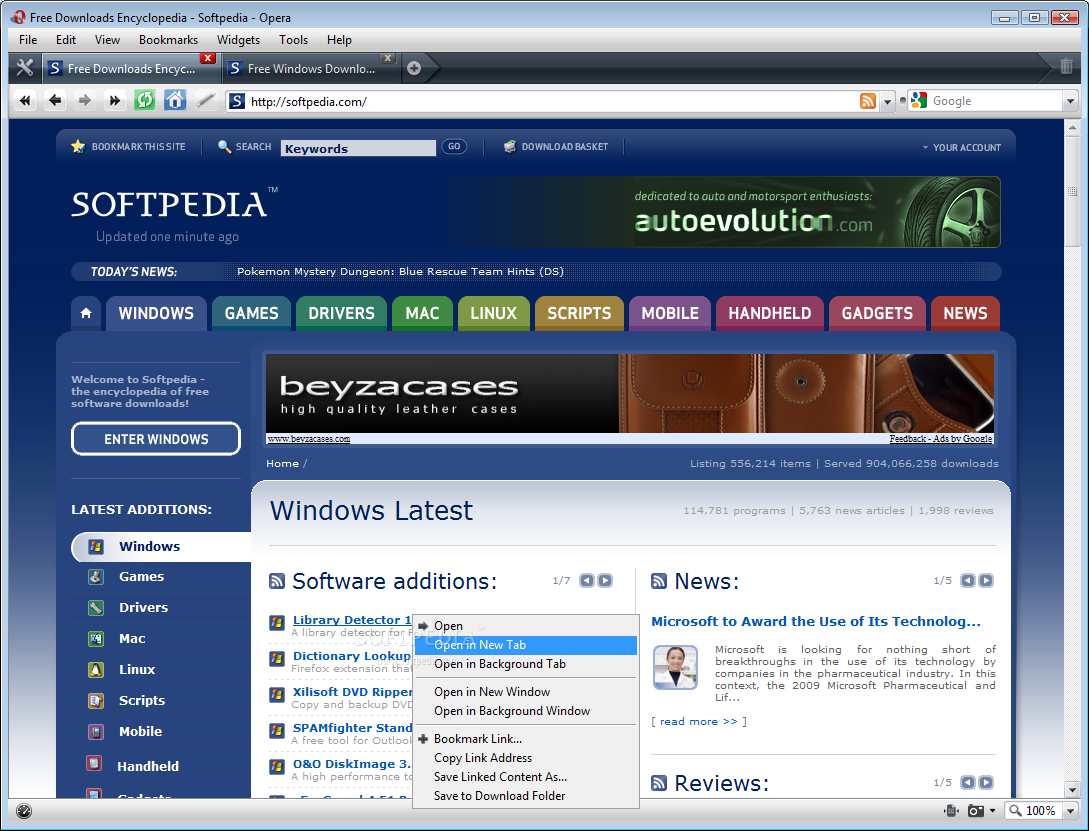Click the Reviews section RSS icon
This screenshot has width=1089, height=831.
(658, 783)
